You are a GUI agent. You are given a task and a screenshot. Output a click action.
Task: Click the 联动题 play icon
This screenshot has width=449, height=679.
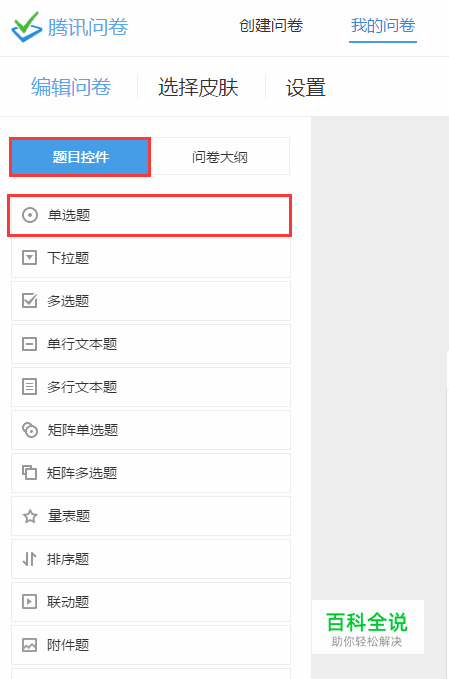29,602
